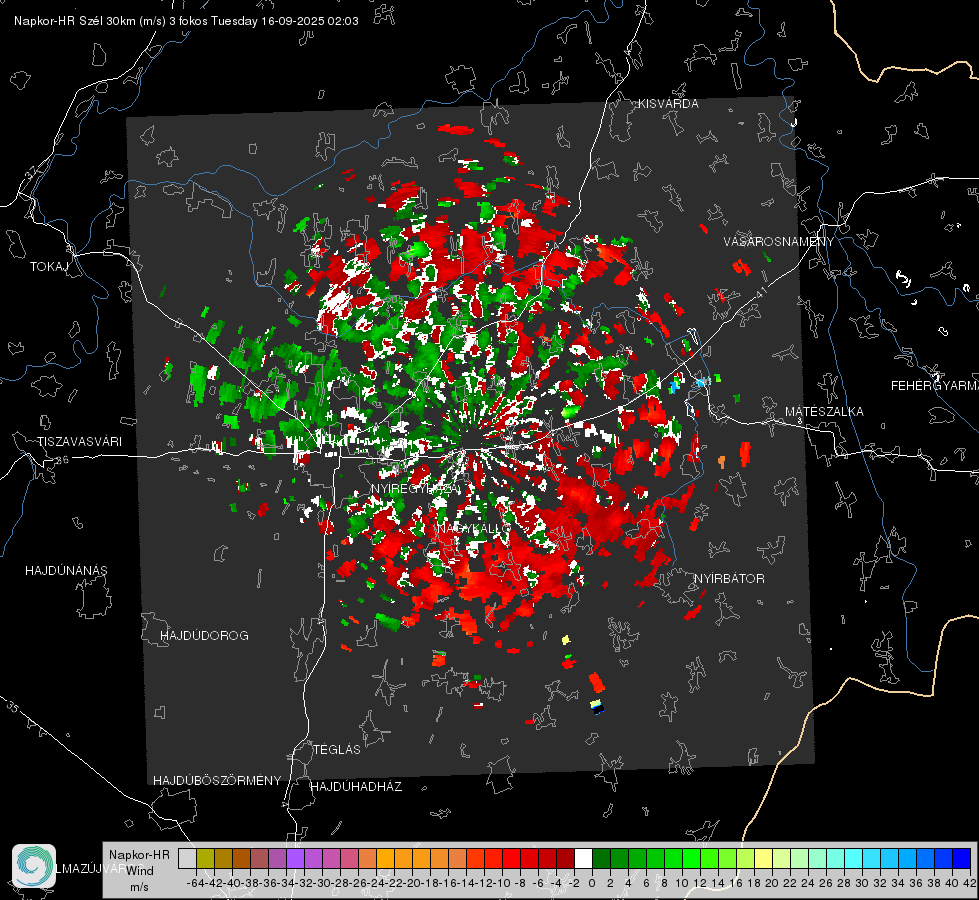This screenshot has width=979, height=900.
Task: Click the NYÍRBÁTOR town label
Action: pos(729,579)
